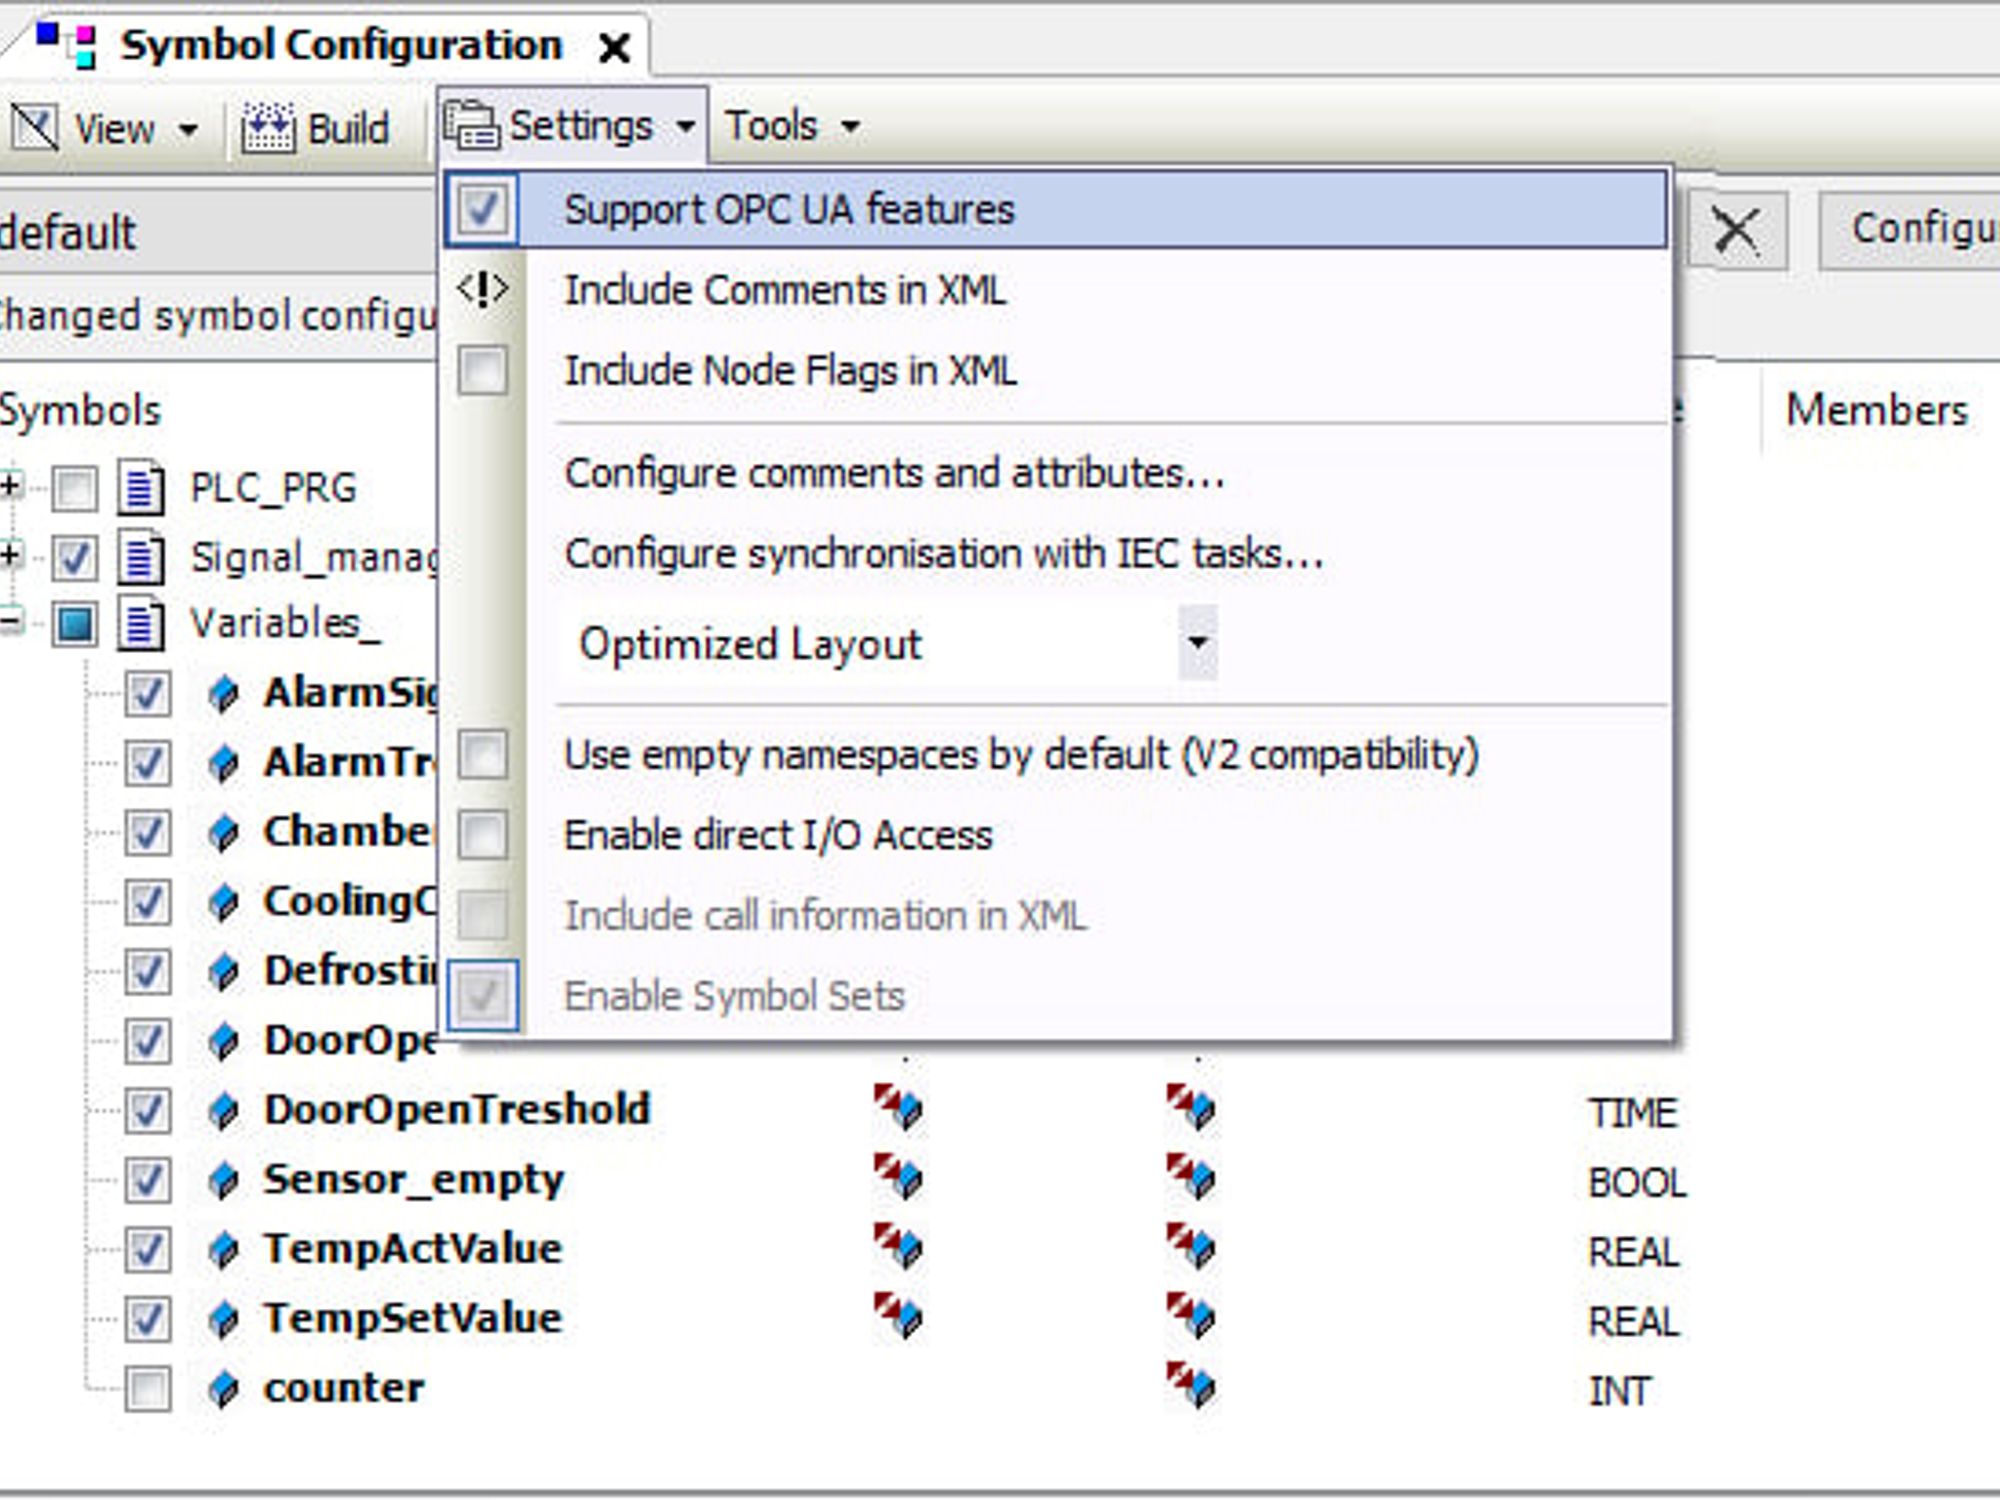
Task: Click Sensor_empty second access rights icon
Action: [1190, 1176]
